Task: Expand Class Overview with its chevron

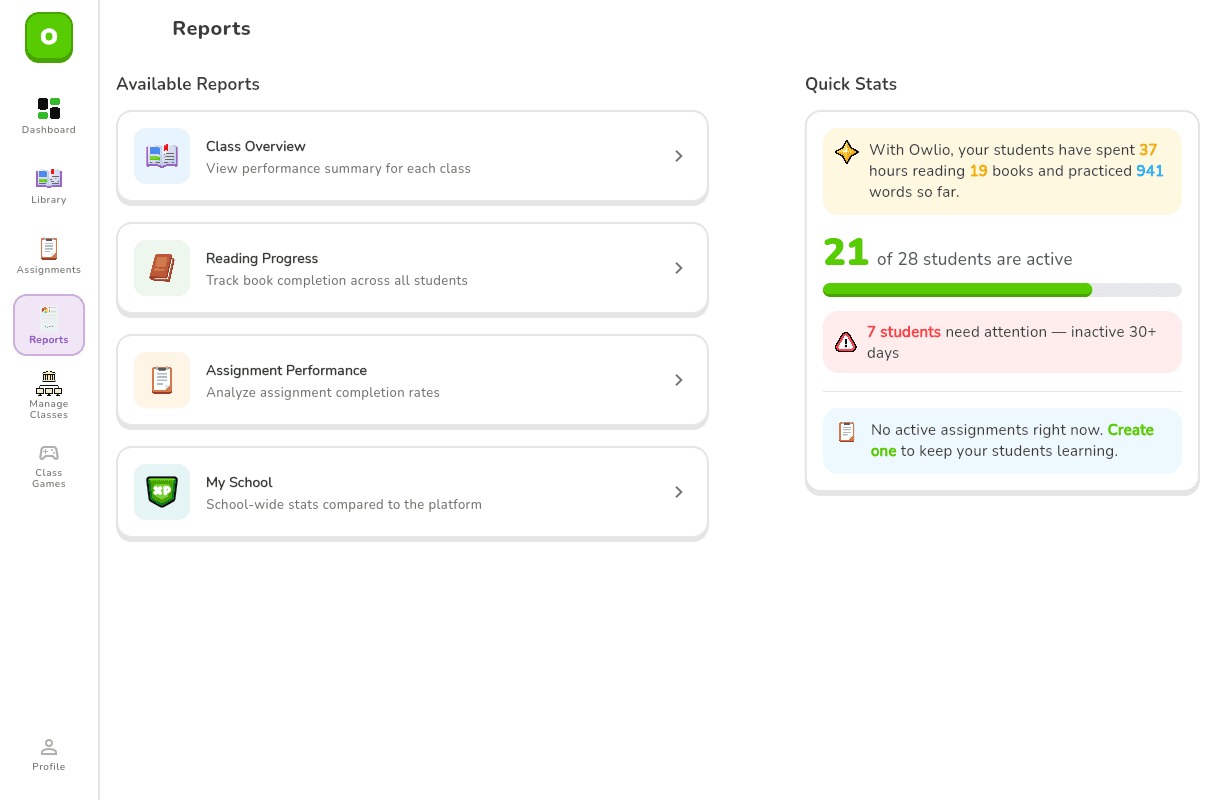Action: pyautogui.click(x=678, y=156)
